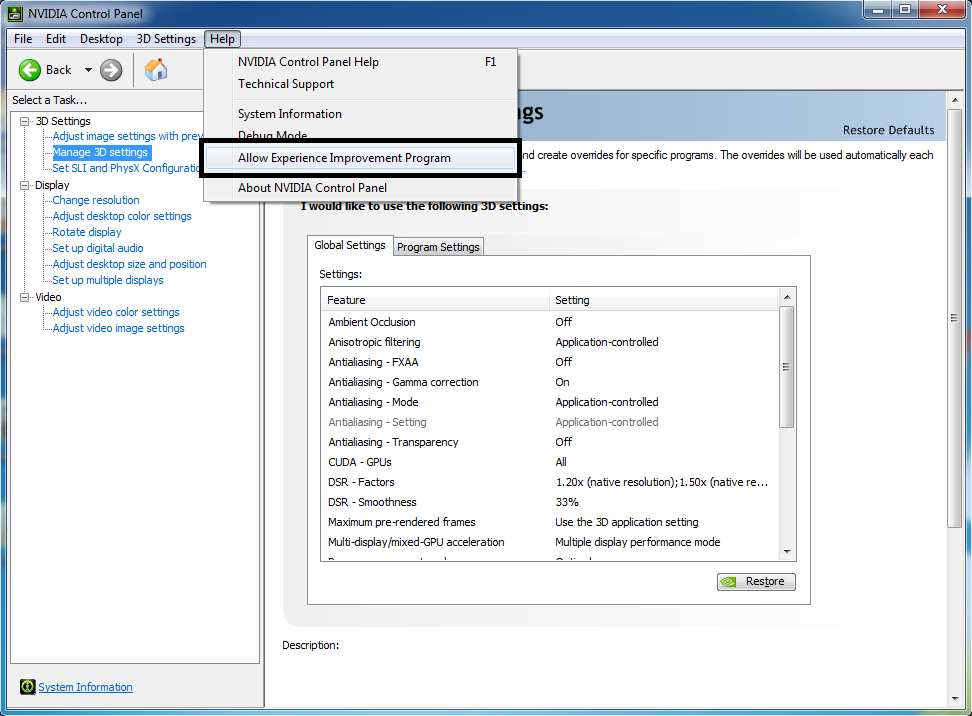This screenshot has width=972, height=716.
Task: Open About NVIDIA Control Panel
Action: tap(361, 188)
